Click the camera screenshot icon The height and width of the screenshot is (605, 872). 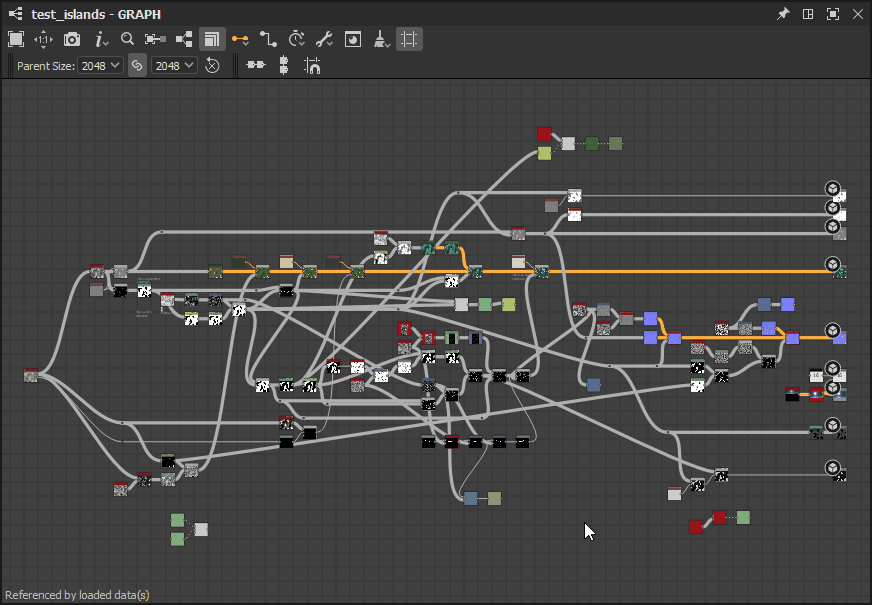(x=72, y=39)
